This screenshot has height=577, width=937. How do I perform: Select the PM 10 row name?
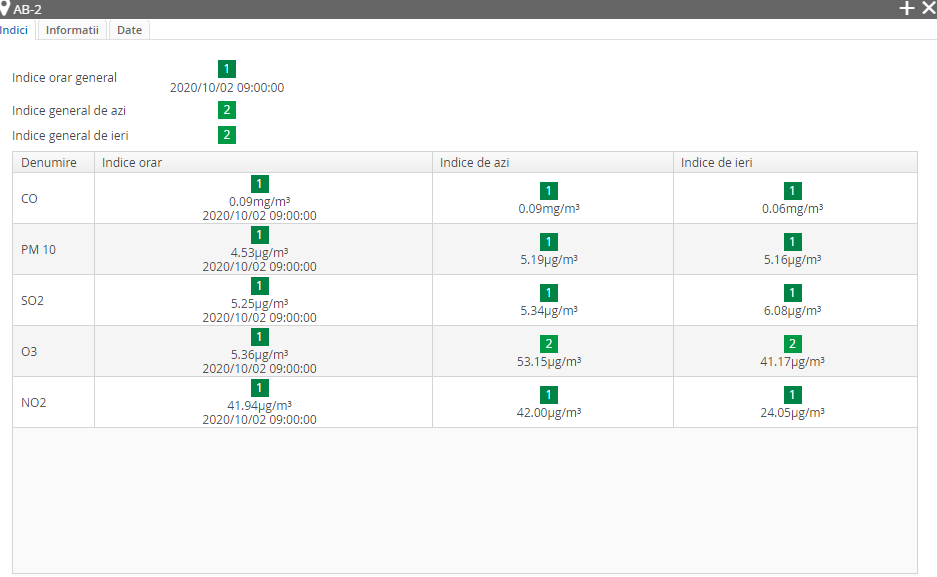click(38, 250)
